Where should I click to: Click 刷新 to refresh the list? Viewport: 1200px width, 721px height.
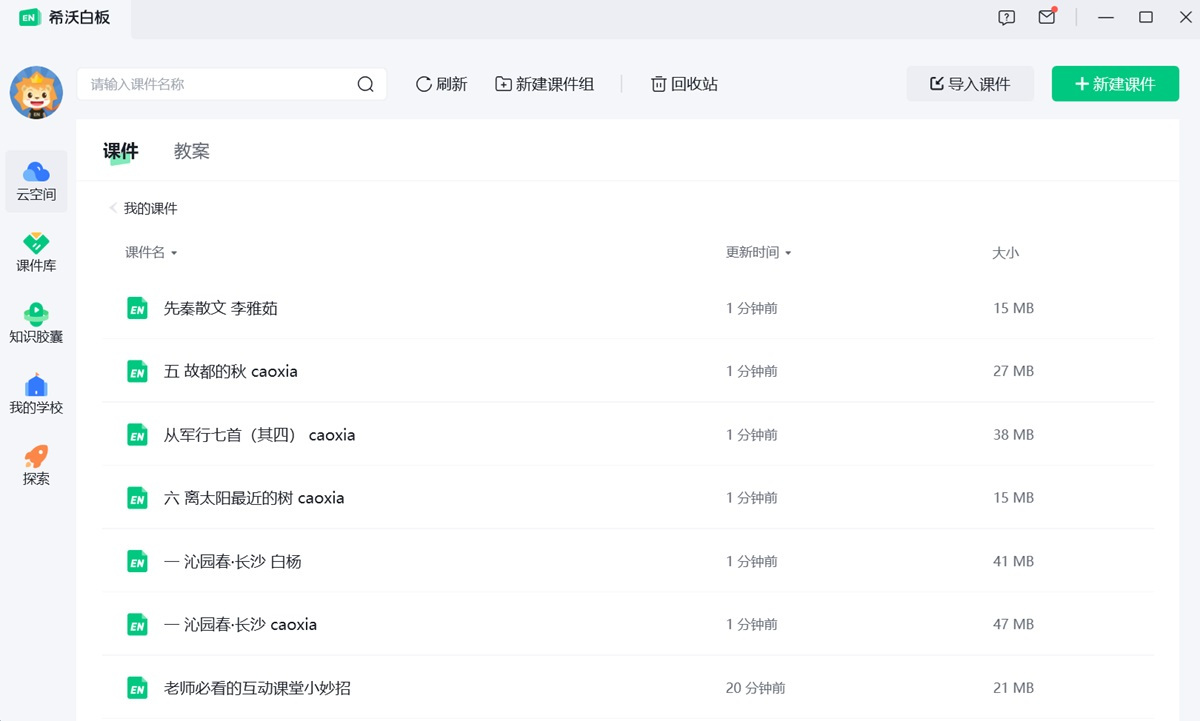(441, 84)
